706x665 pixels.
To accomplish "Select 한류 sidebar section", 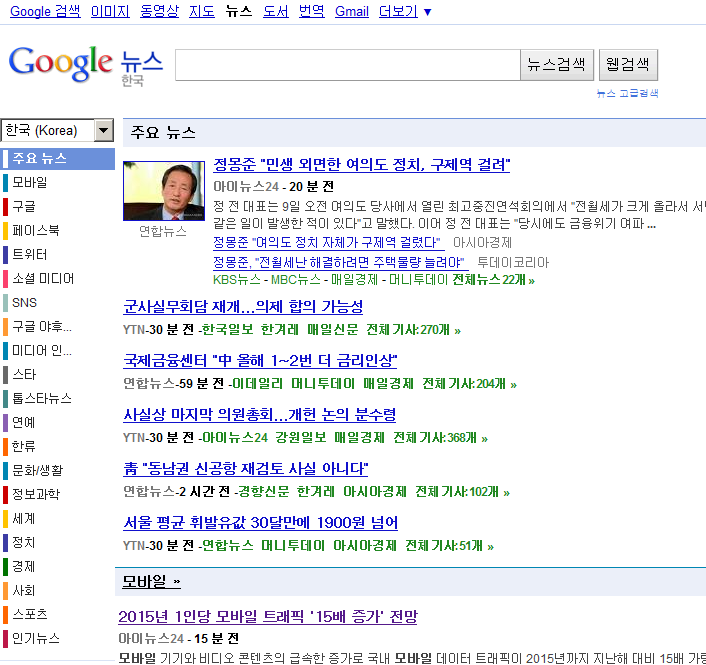I will click(x=23, y=446).
